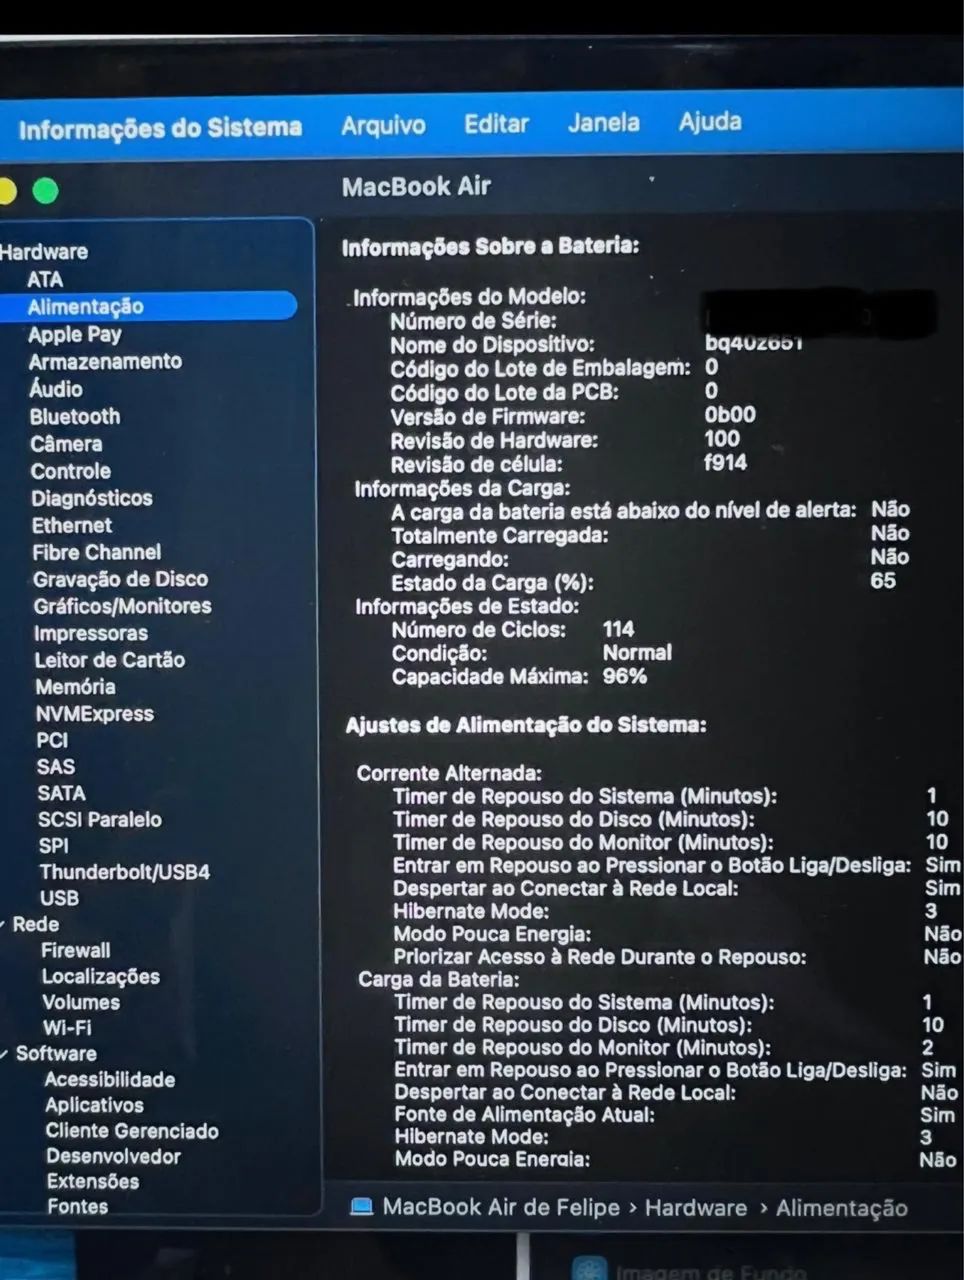Select PCI in the sidebar

click(52, 740)
